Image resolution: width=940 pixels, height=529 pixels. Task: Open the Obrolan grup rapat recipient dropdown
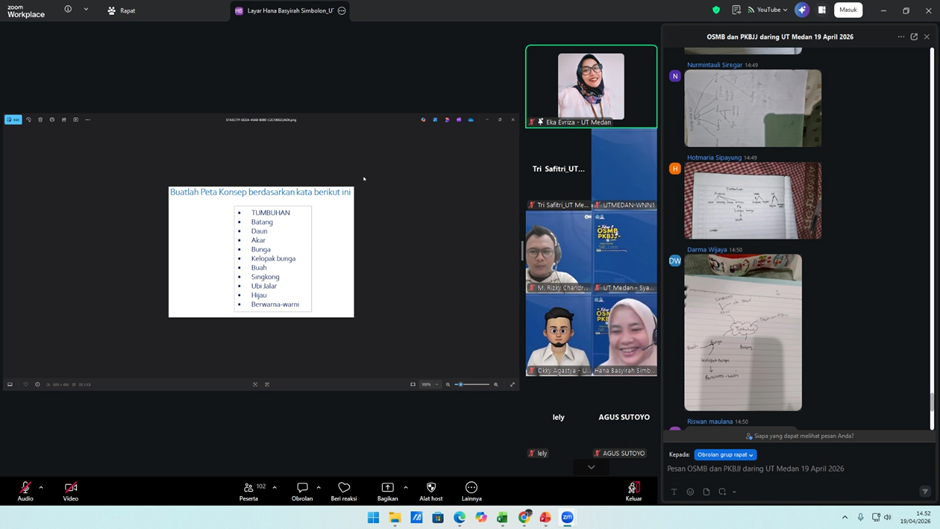pos(725,455)
